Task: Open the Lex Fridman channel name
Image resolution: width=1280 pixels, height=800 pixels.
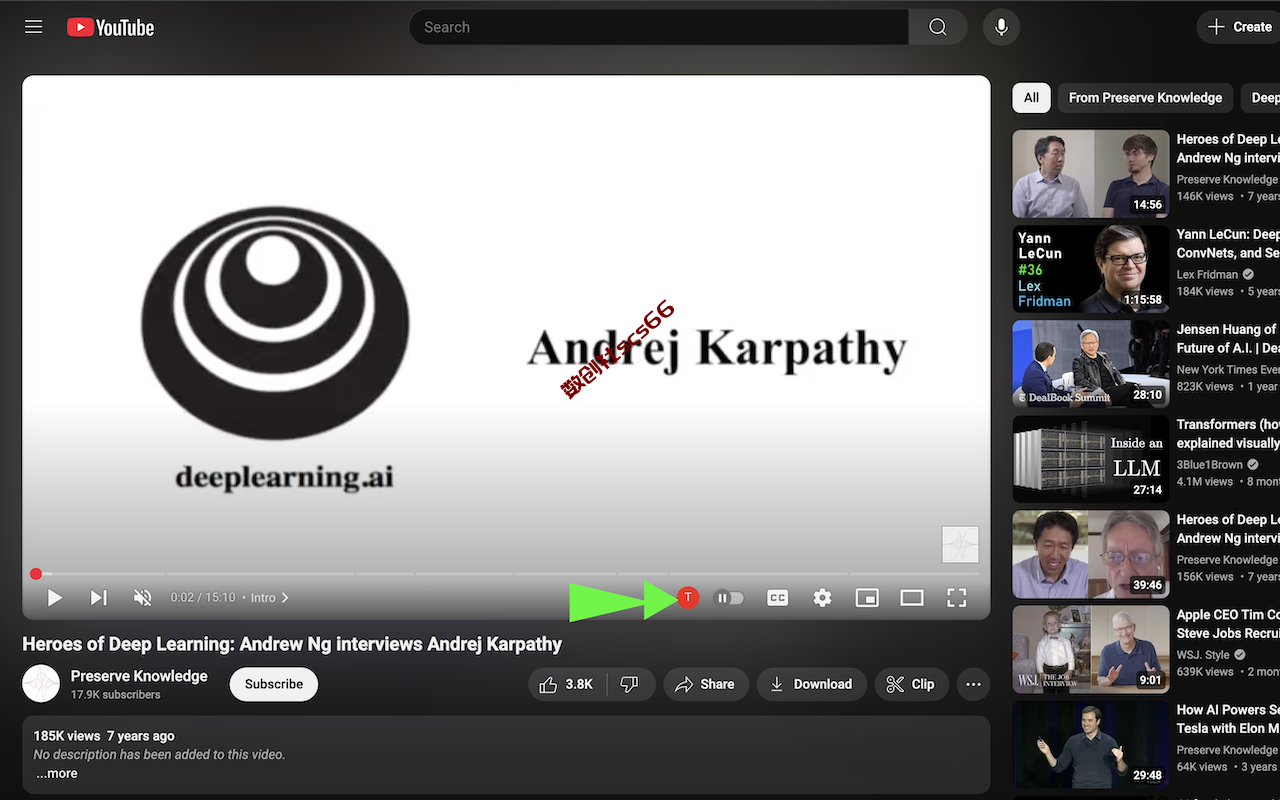Action: (1208, 274)
